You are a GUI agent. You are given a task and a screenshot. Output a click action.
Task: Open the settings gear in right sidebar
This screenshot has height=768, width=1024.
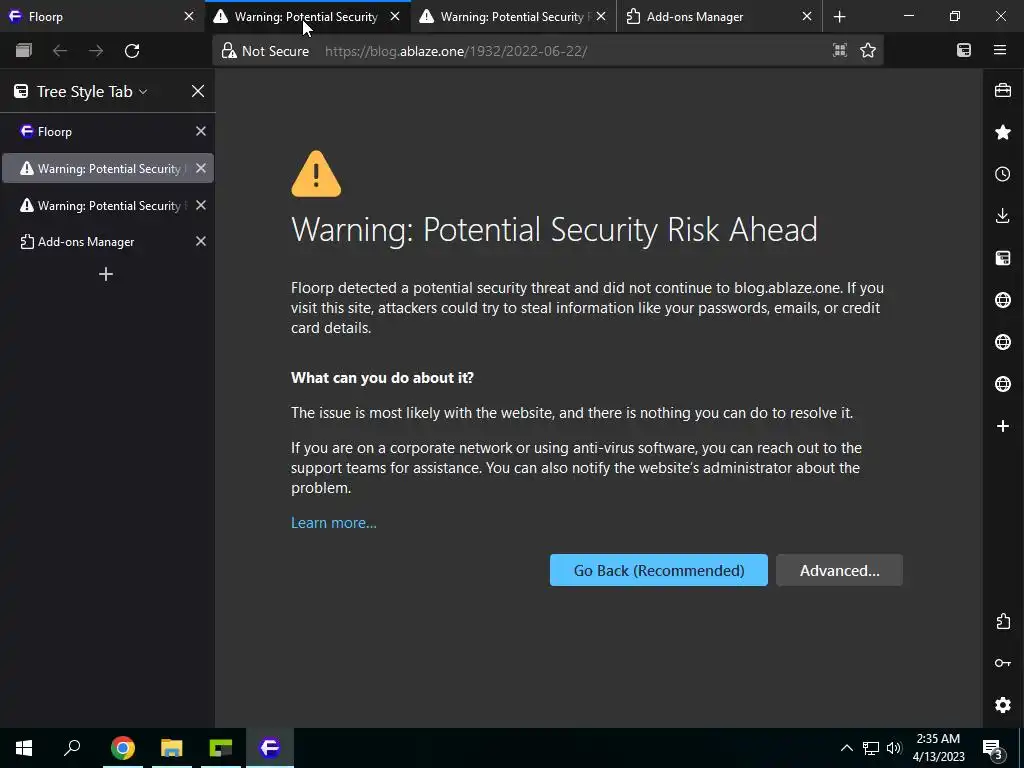[1003, 705]
